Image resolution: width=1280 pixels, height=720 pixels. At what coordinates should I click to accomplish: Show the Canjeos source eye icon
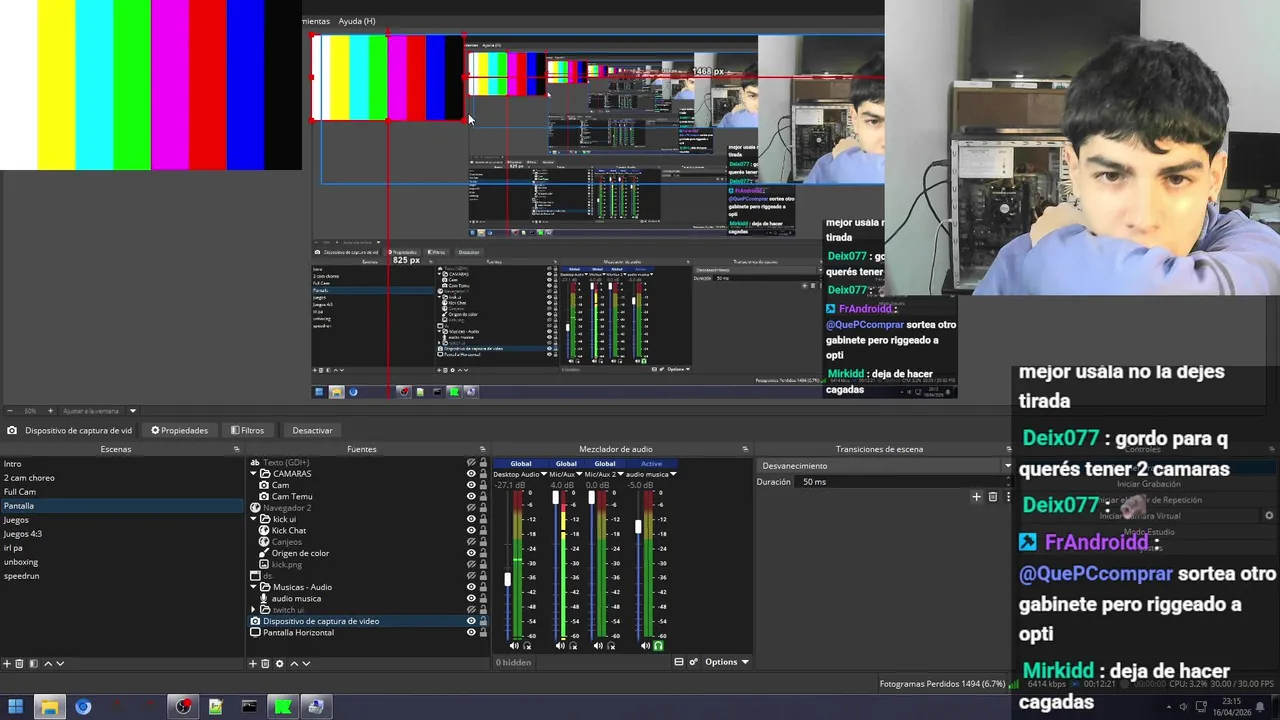pos(471,542)
